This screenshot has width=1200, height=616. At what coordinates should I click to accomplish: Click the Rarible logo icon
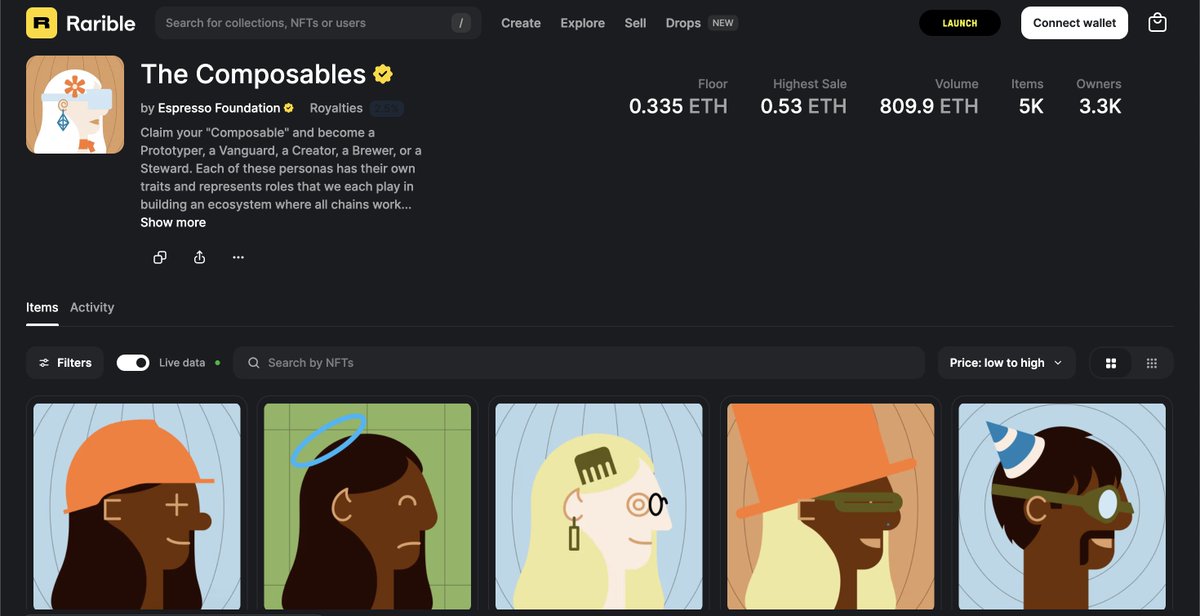(42, 22)
